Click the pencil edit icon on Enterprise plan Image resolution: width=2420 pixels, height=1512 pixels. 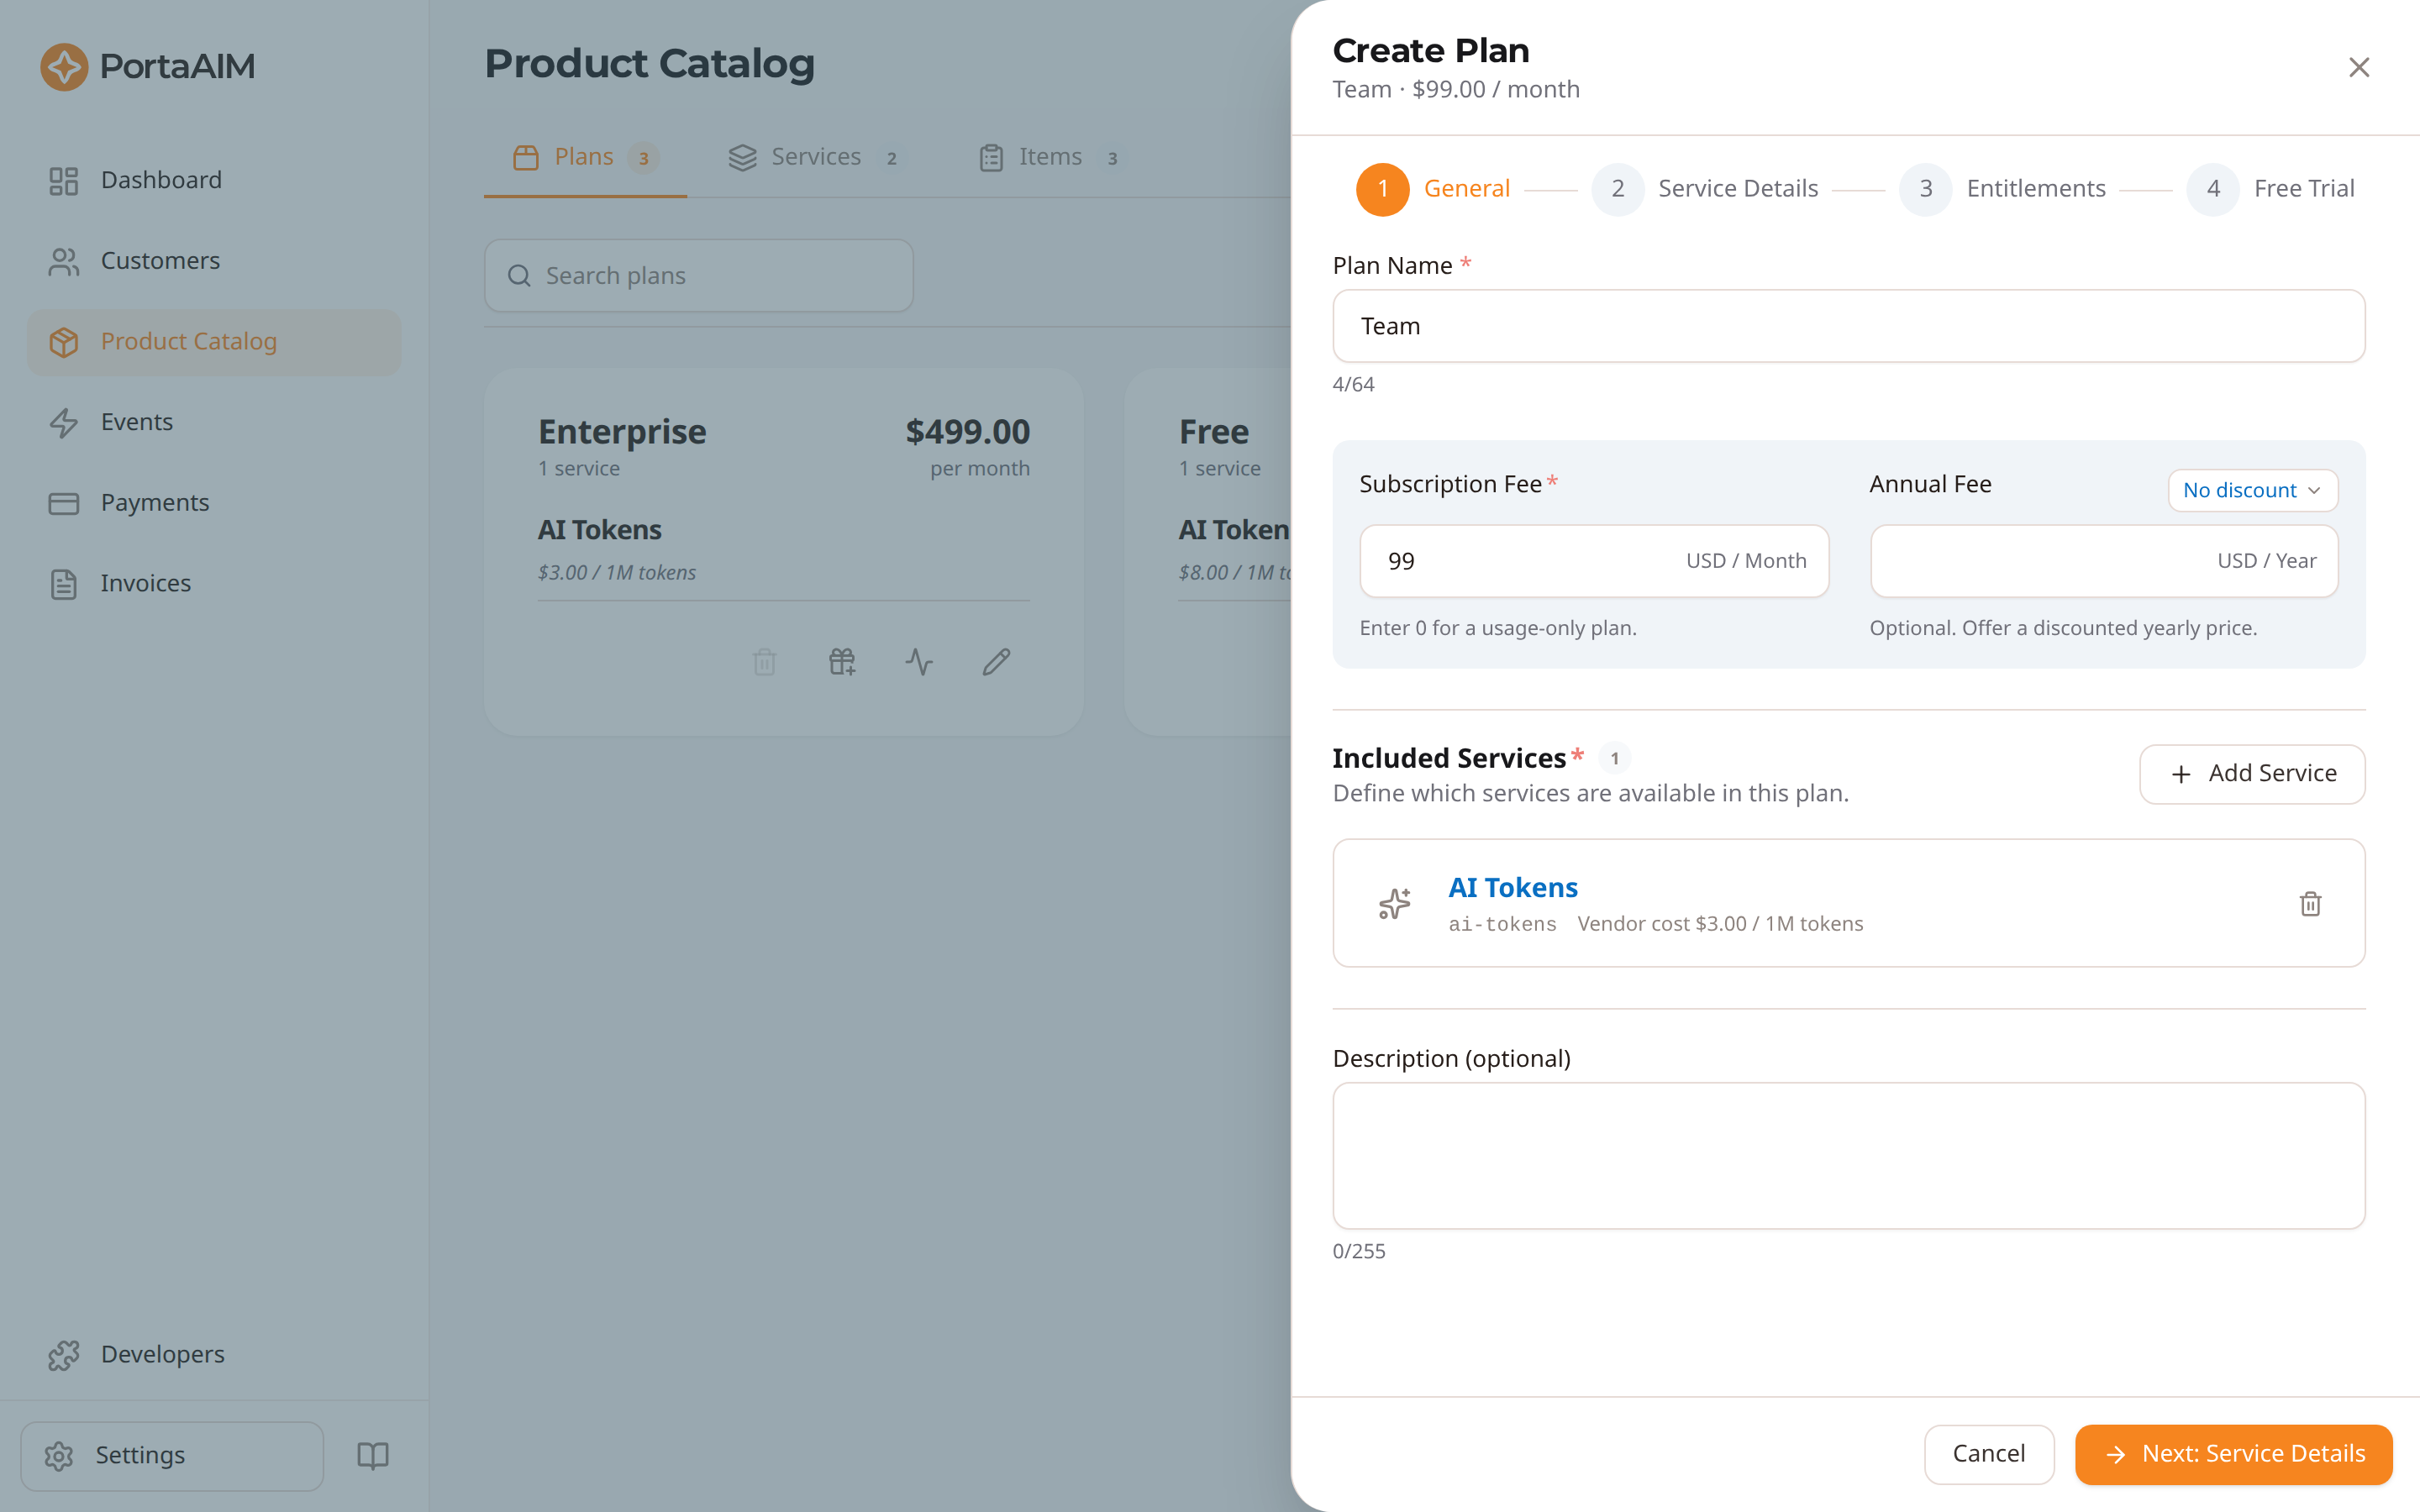point(996,661)
